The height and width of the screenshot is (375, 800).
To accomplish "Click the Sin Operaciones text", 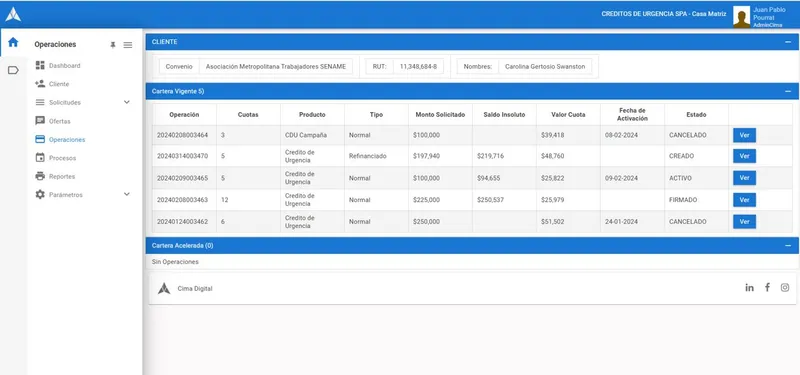I will (x=175, y=262).
